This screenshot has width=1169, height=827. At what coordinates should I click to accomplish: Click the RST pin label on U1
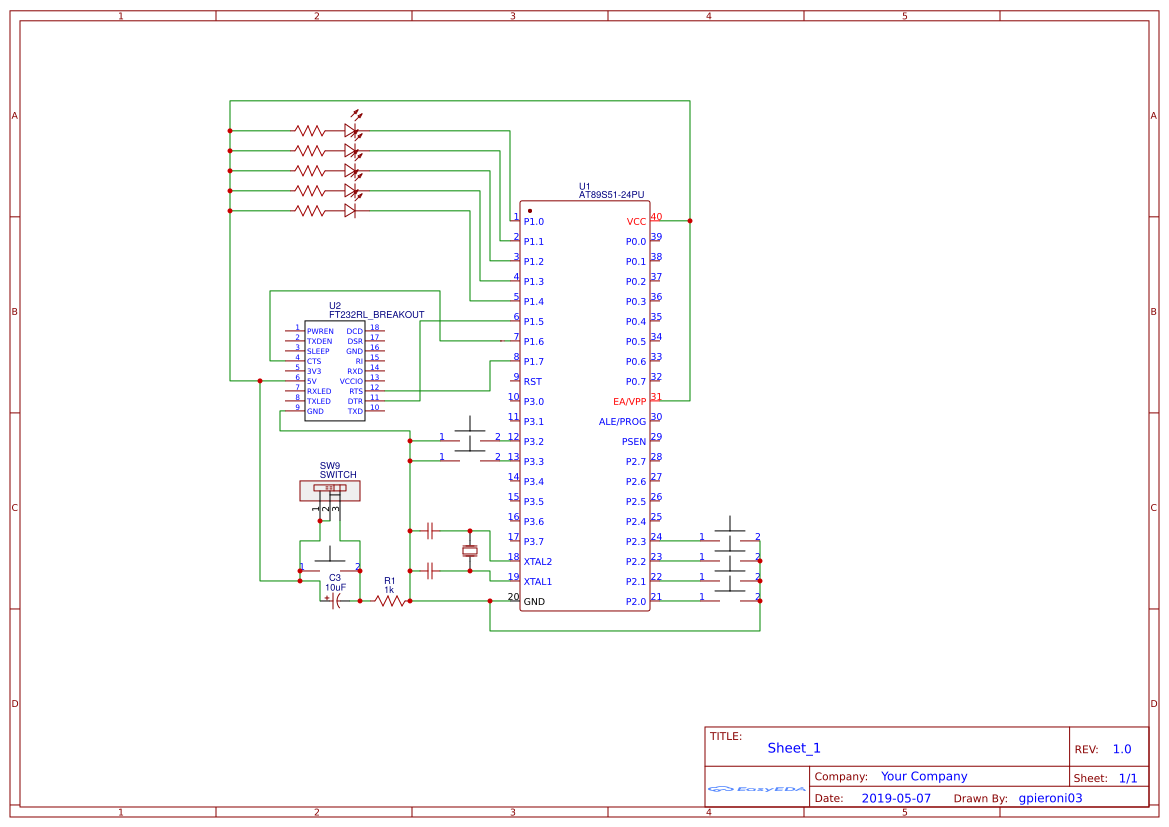(x=532, y=381)
